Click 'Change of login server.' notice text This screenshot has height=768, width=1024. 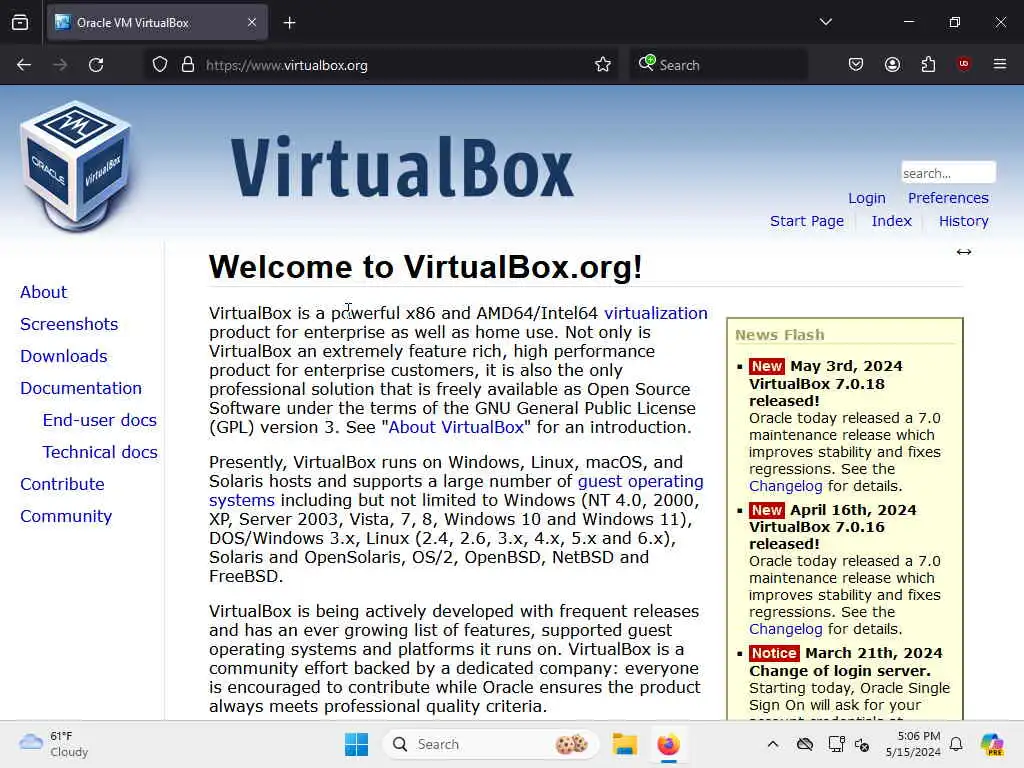[840, 671]
